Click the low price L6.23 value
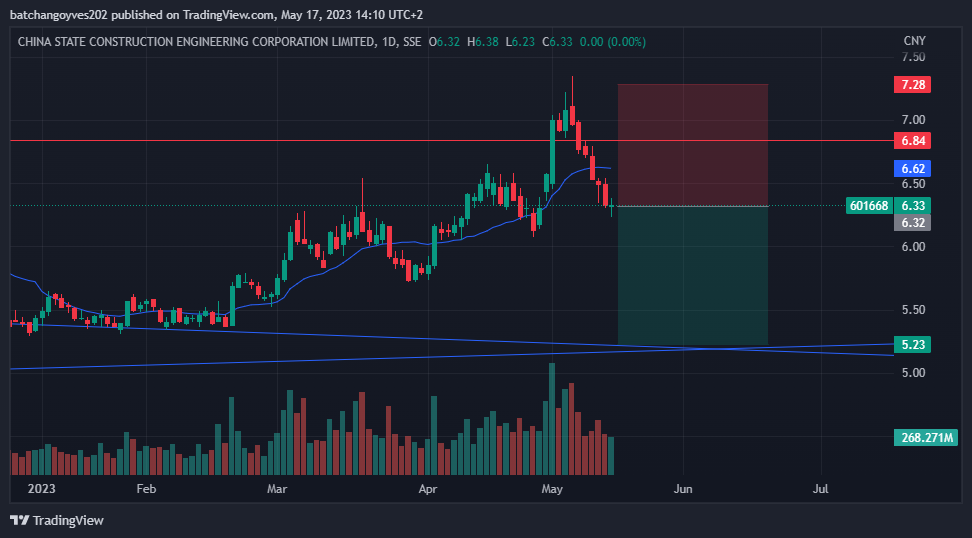Image resolution: width=972 pixels, height=538 pixels. click(x=520, y=42)
